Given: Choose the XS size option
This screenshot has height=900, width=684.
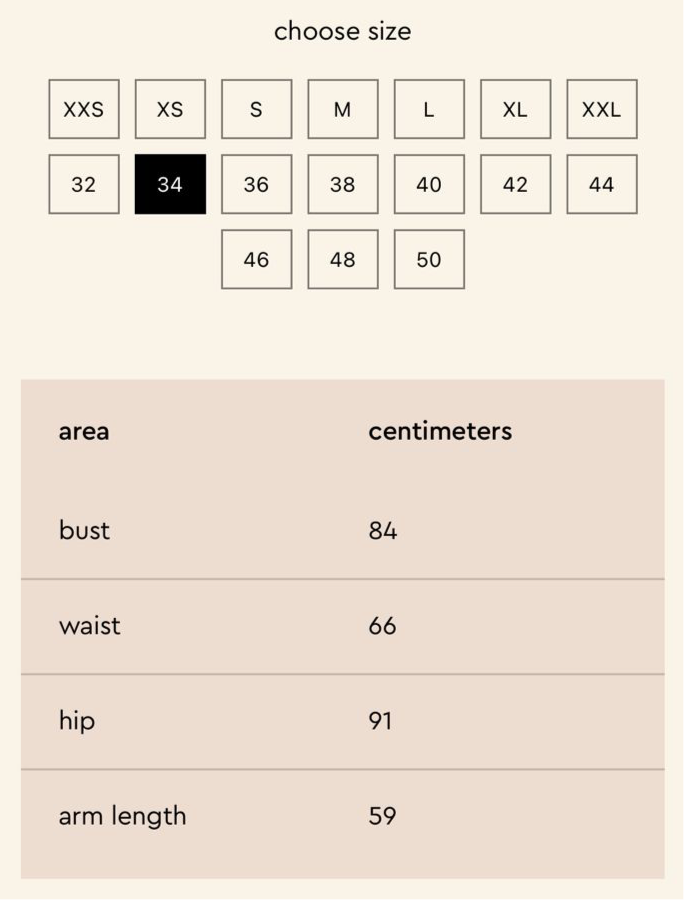Looking at the screenshot, I should pos(170,109).
